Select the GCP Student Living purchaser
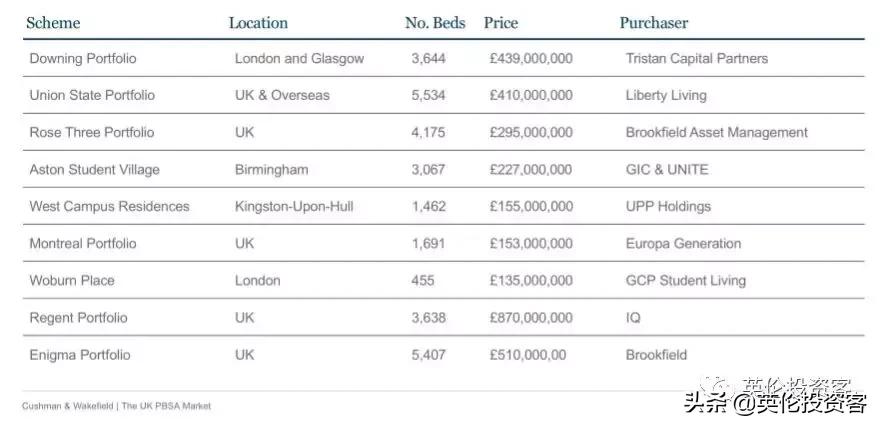The height and width of the screenshot is (427, 880). coord(686,281)
